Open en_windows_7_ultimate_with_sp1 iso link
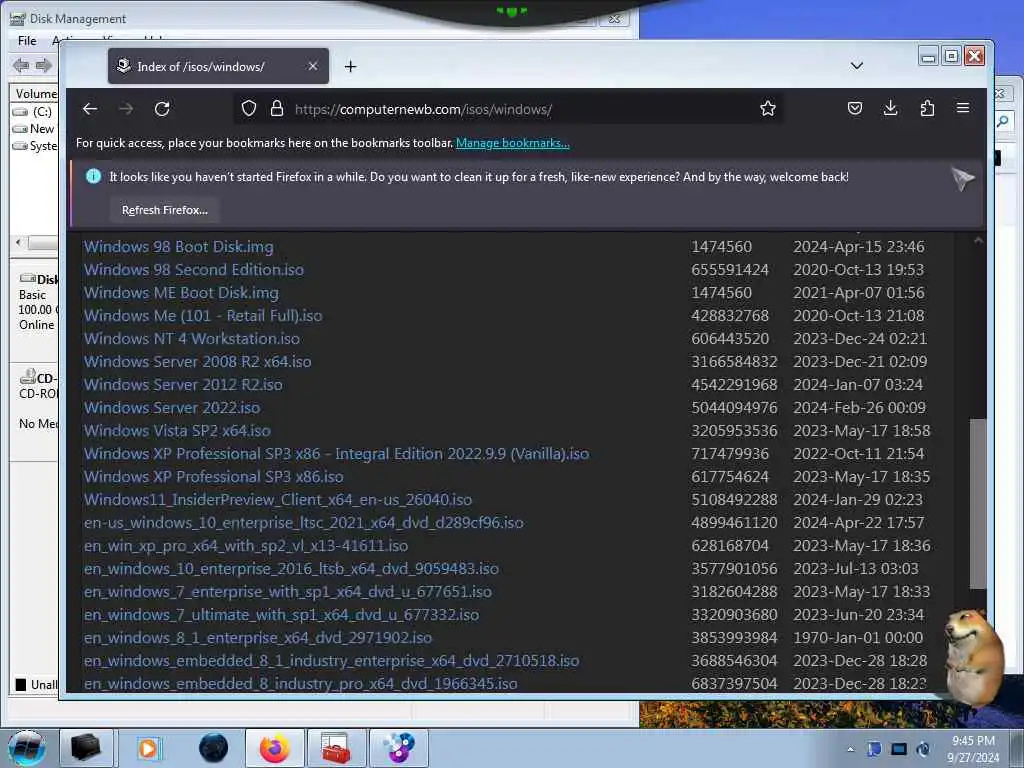Viewport: 1024px width, 768px height. pyautogui.click(x=281, y=615)
